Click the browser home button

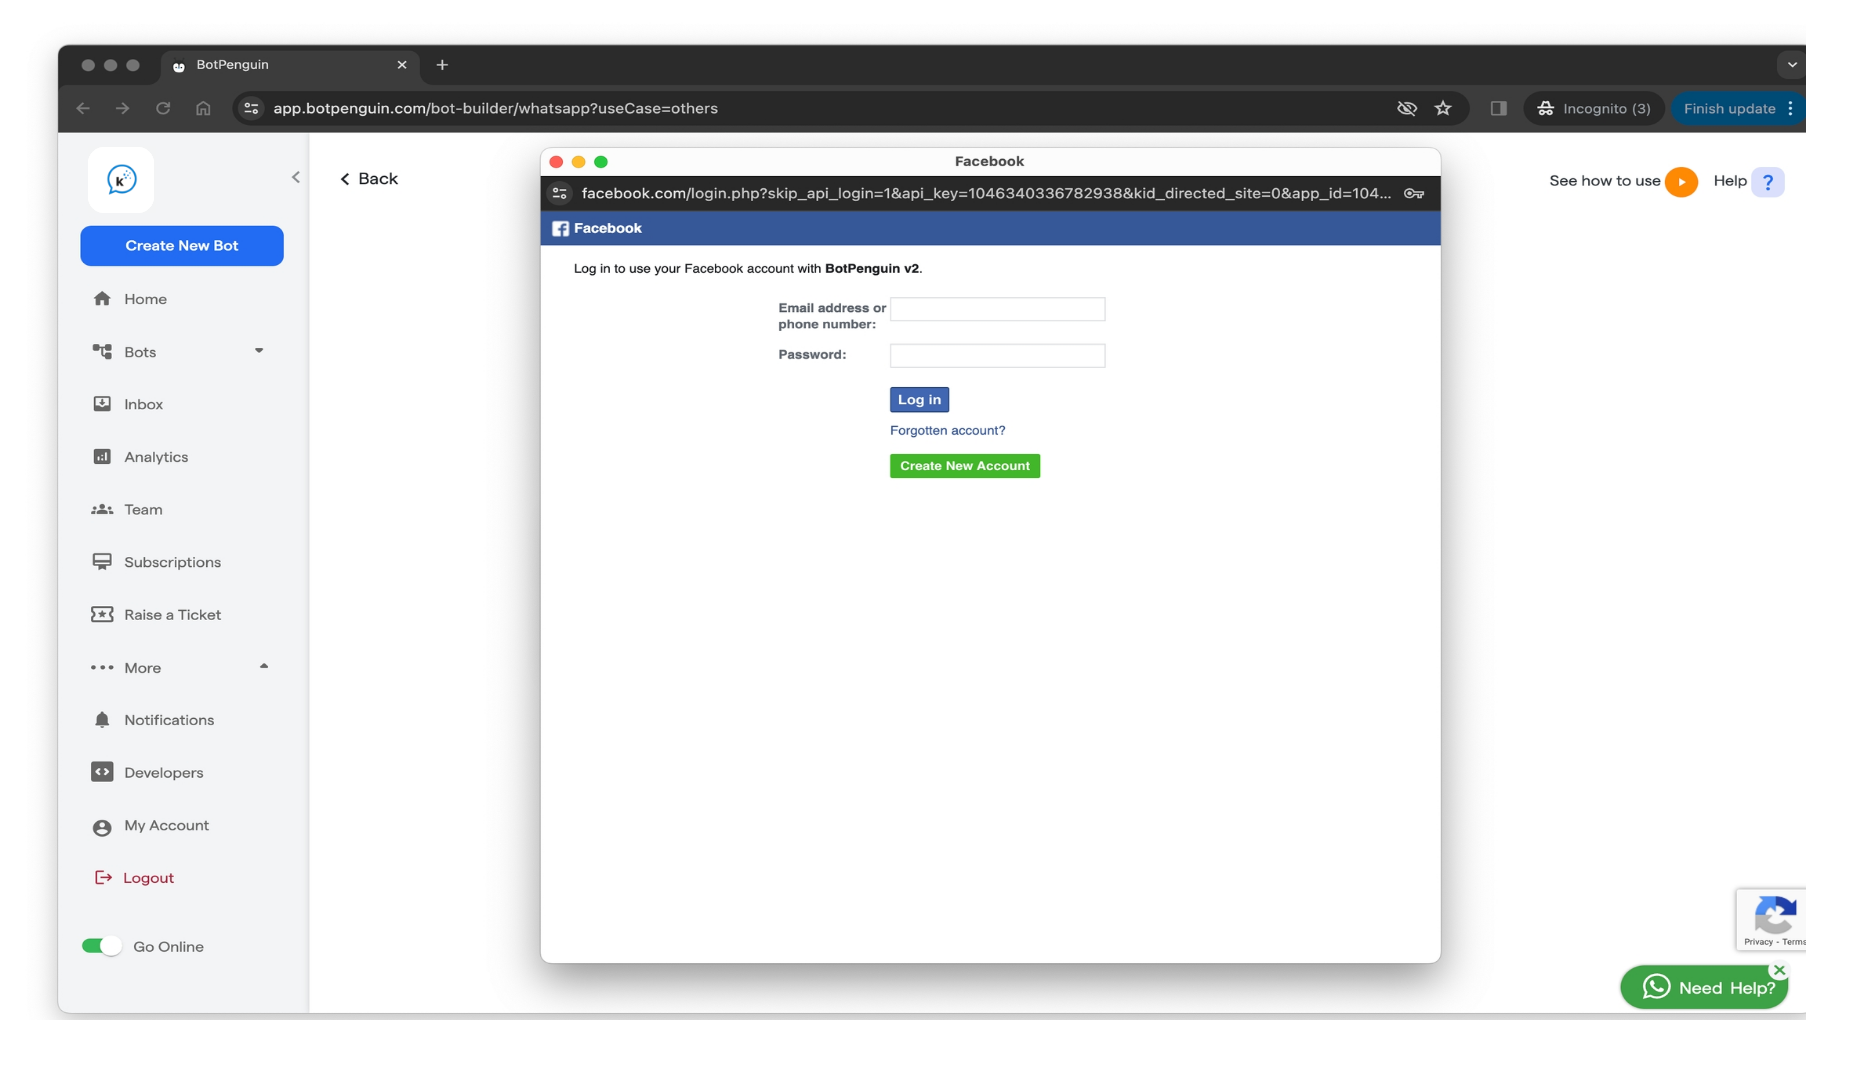pos(203,108)
